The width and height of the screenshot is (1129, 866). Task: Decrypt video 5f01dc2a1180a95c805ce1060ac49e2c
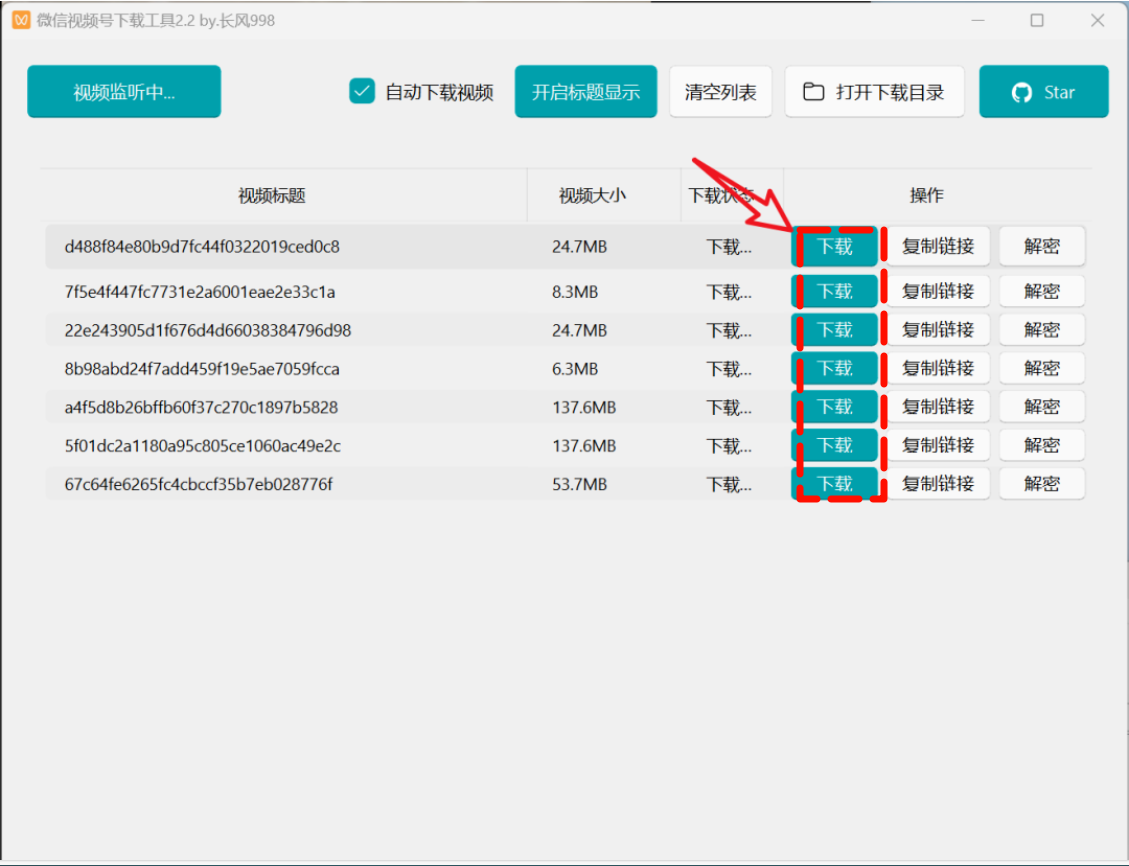tap(1041, 445)
